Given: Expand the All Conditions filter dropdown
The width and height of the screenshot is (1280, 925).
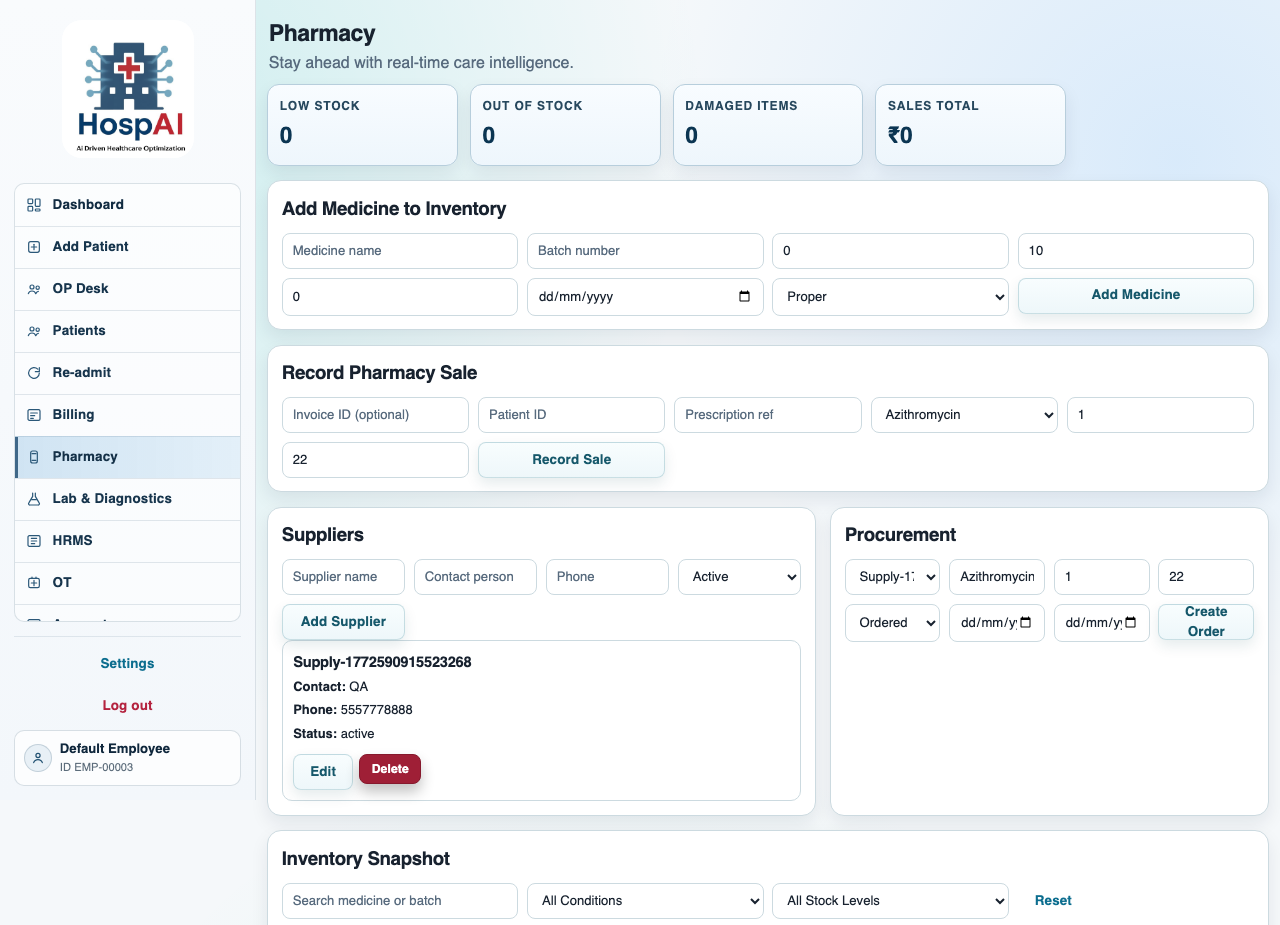Looking at the screenshot, I should click(645, 900).
